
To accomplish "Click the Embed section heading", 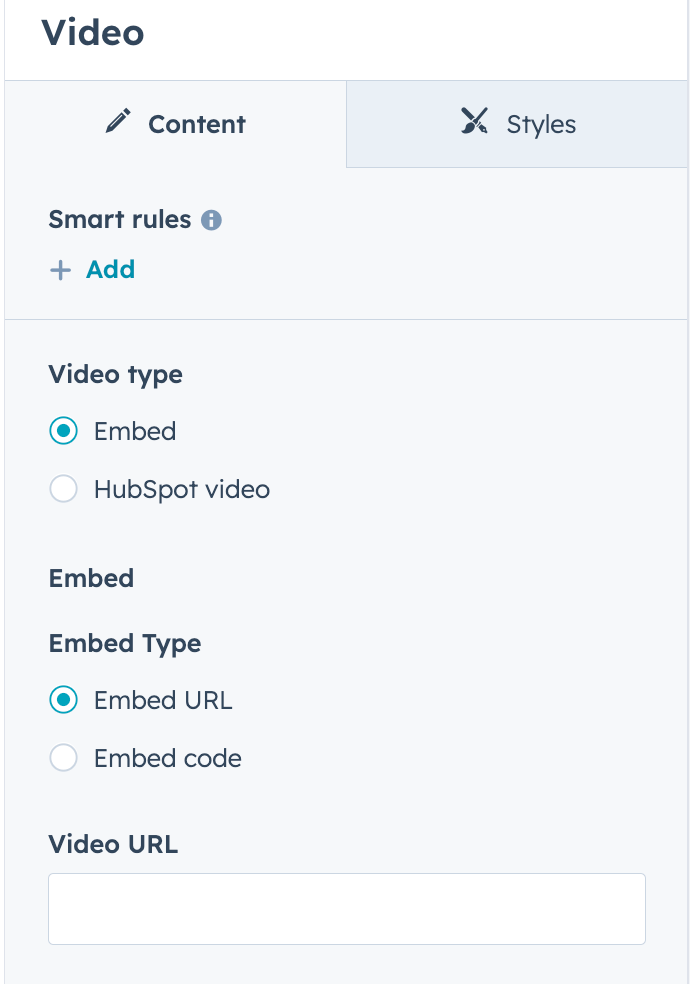I will (x=90, y=578).
